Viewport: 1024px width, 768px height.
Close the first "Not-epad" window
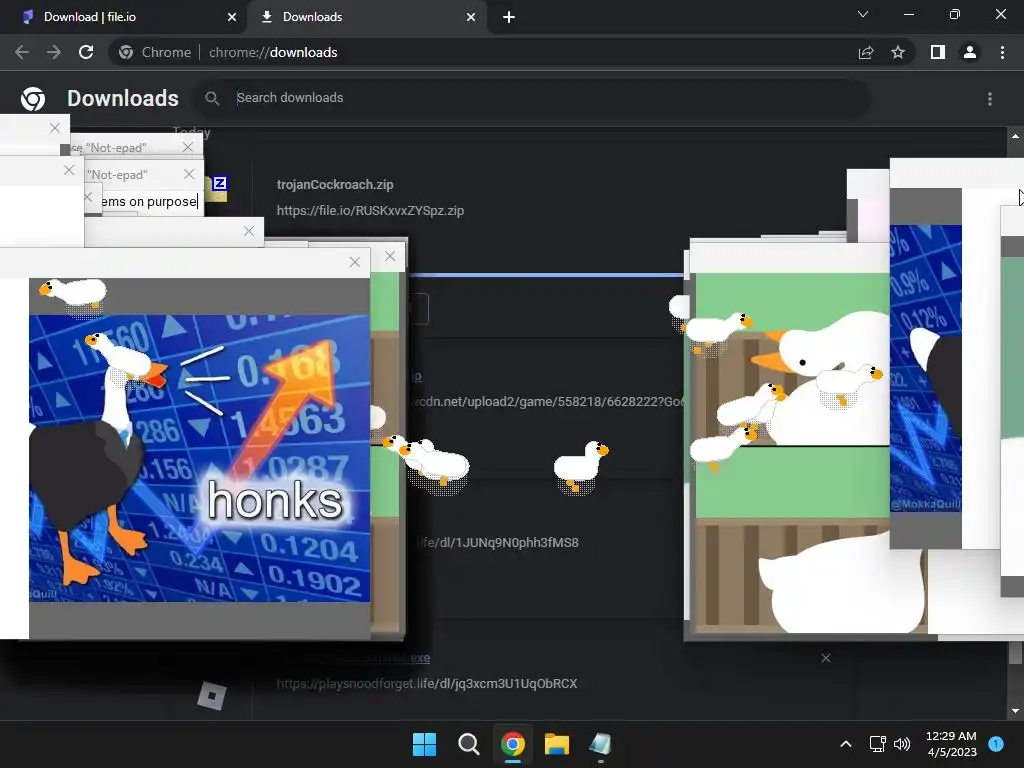(x=187, y=147)
